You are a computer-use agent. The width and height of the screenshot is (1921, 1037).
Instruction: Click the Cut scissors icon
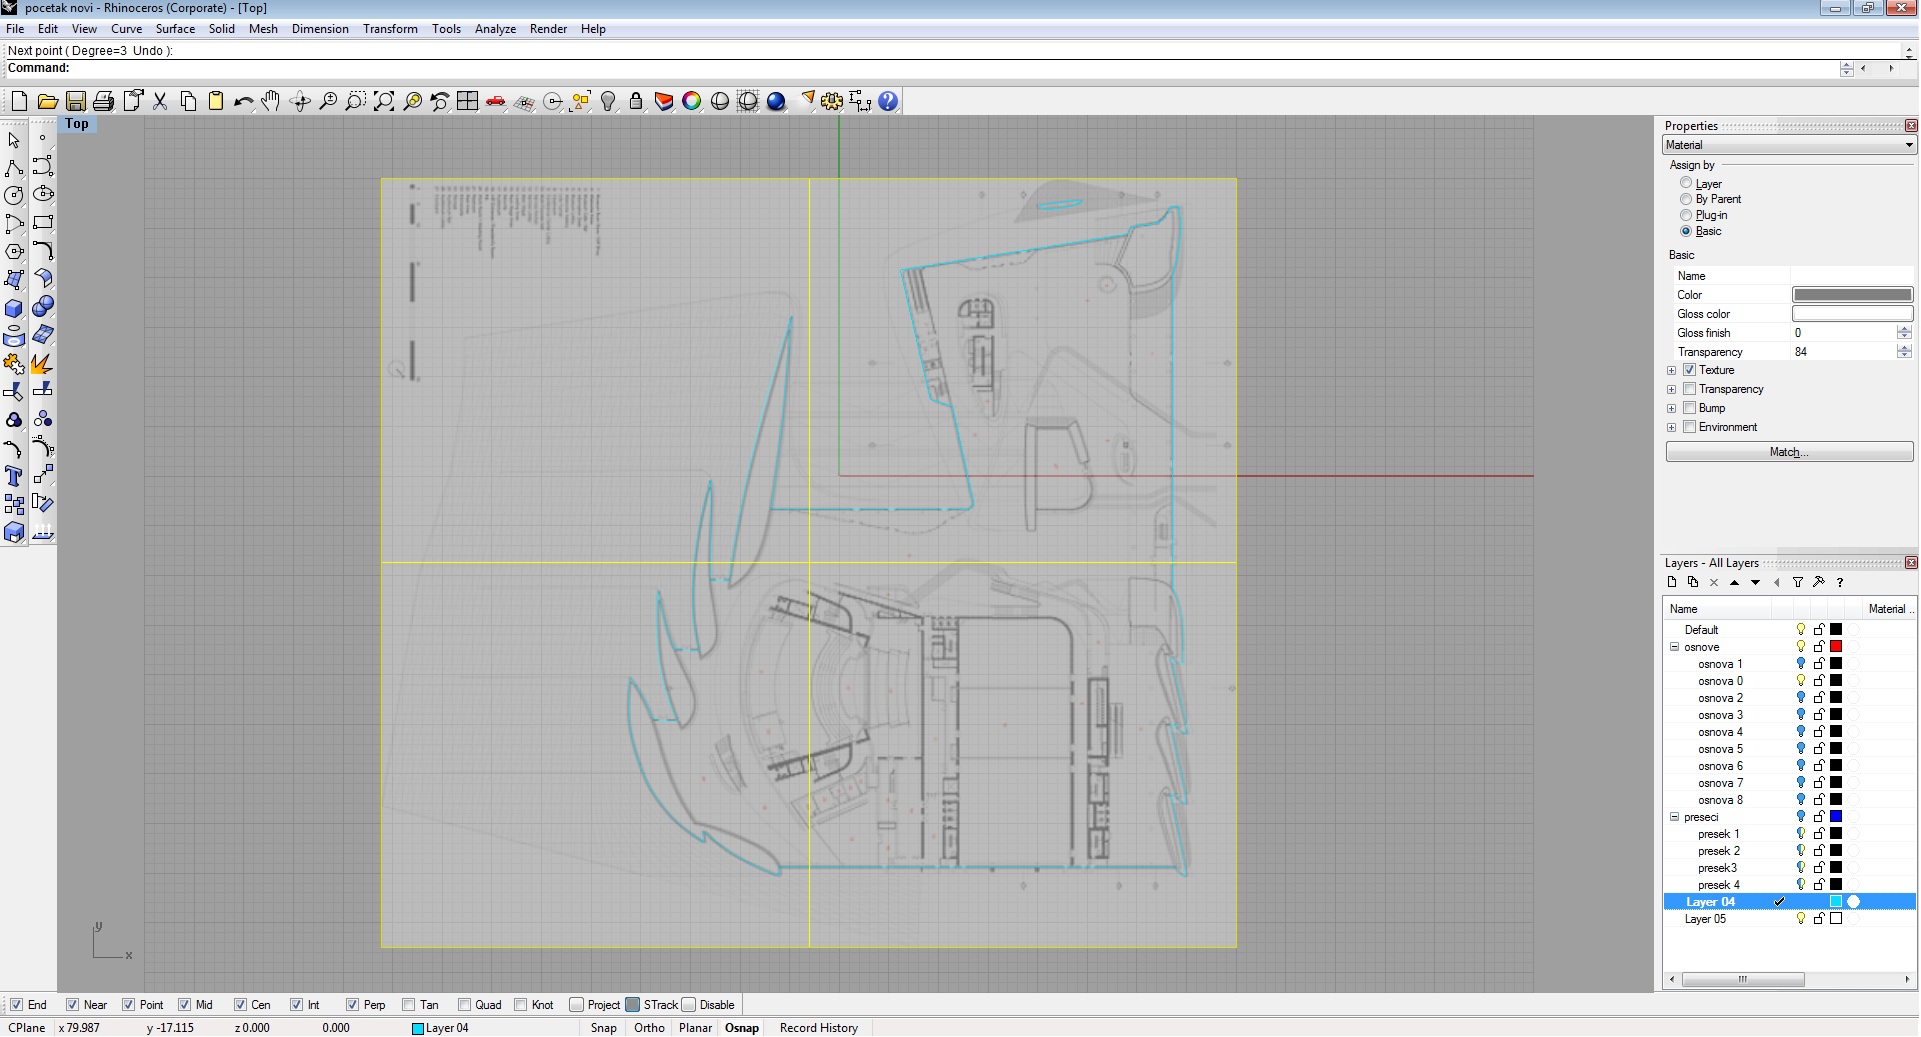(x=160, y=101)
